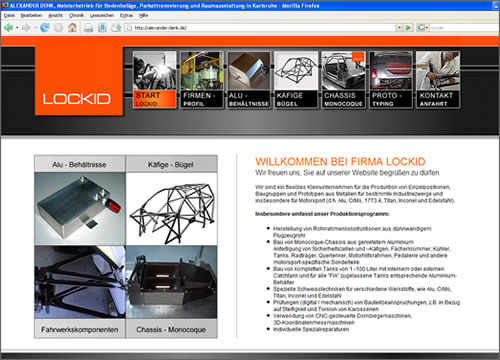Viewport: 500px width, 360px height.
Task: Open the Käfige Bügel navigation tile
Action: 296,80
